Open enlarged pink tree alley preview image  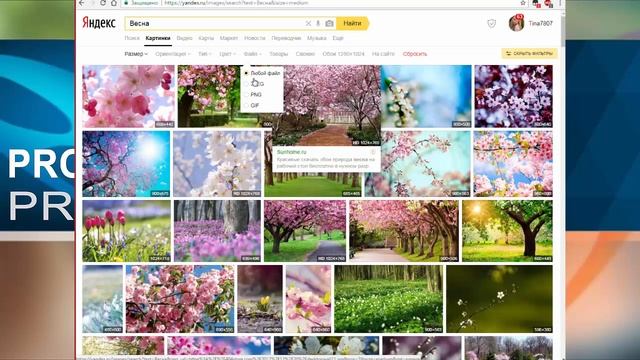(x=327, y=105)
